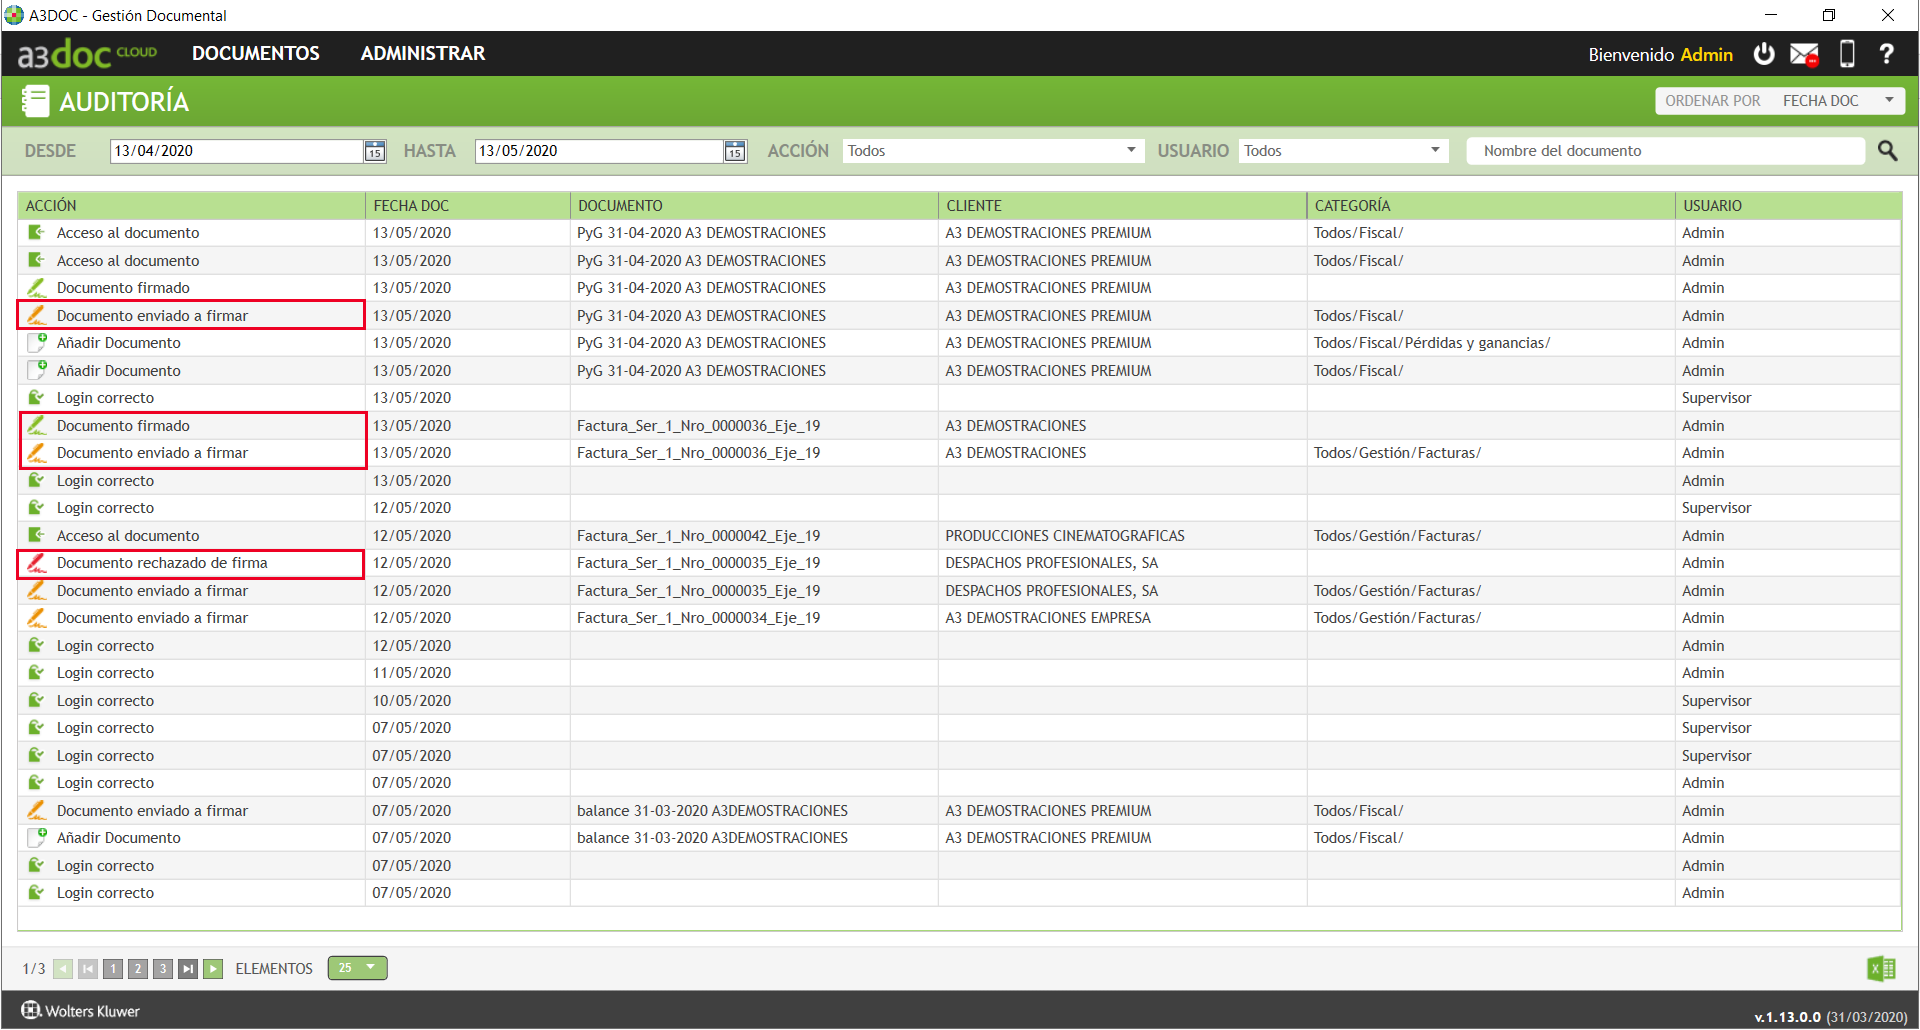This screenshot has height=1030, width=1920.
Task: Go to the previous page
Action: tap(63, 968)
